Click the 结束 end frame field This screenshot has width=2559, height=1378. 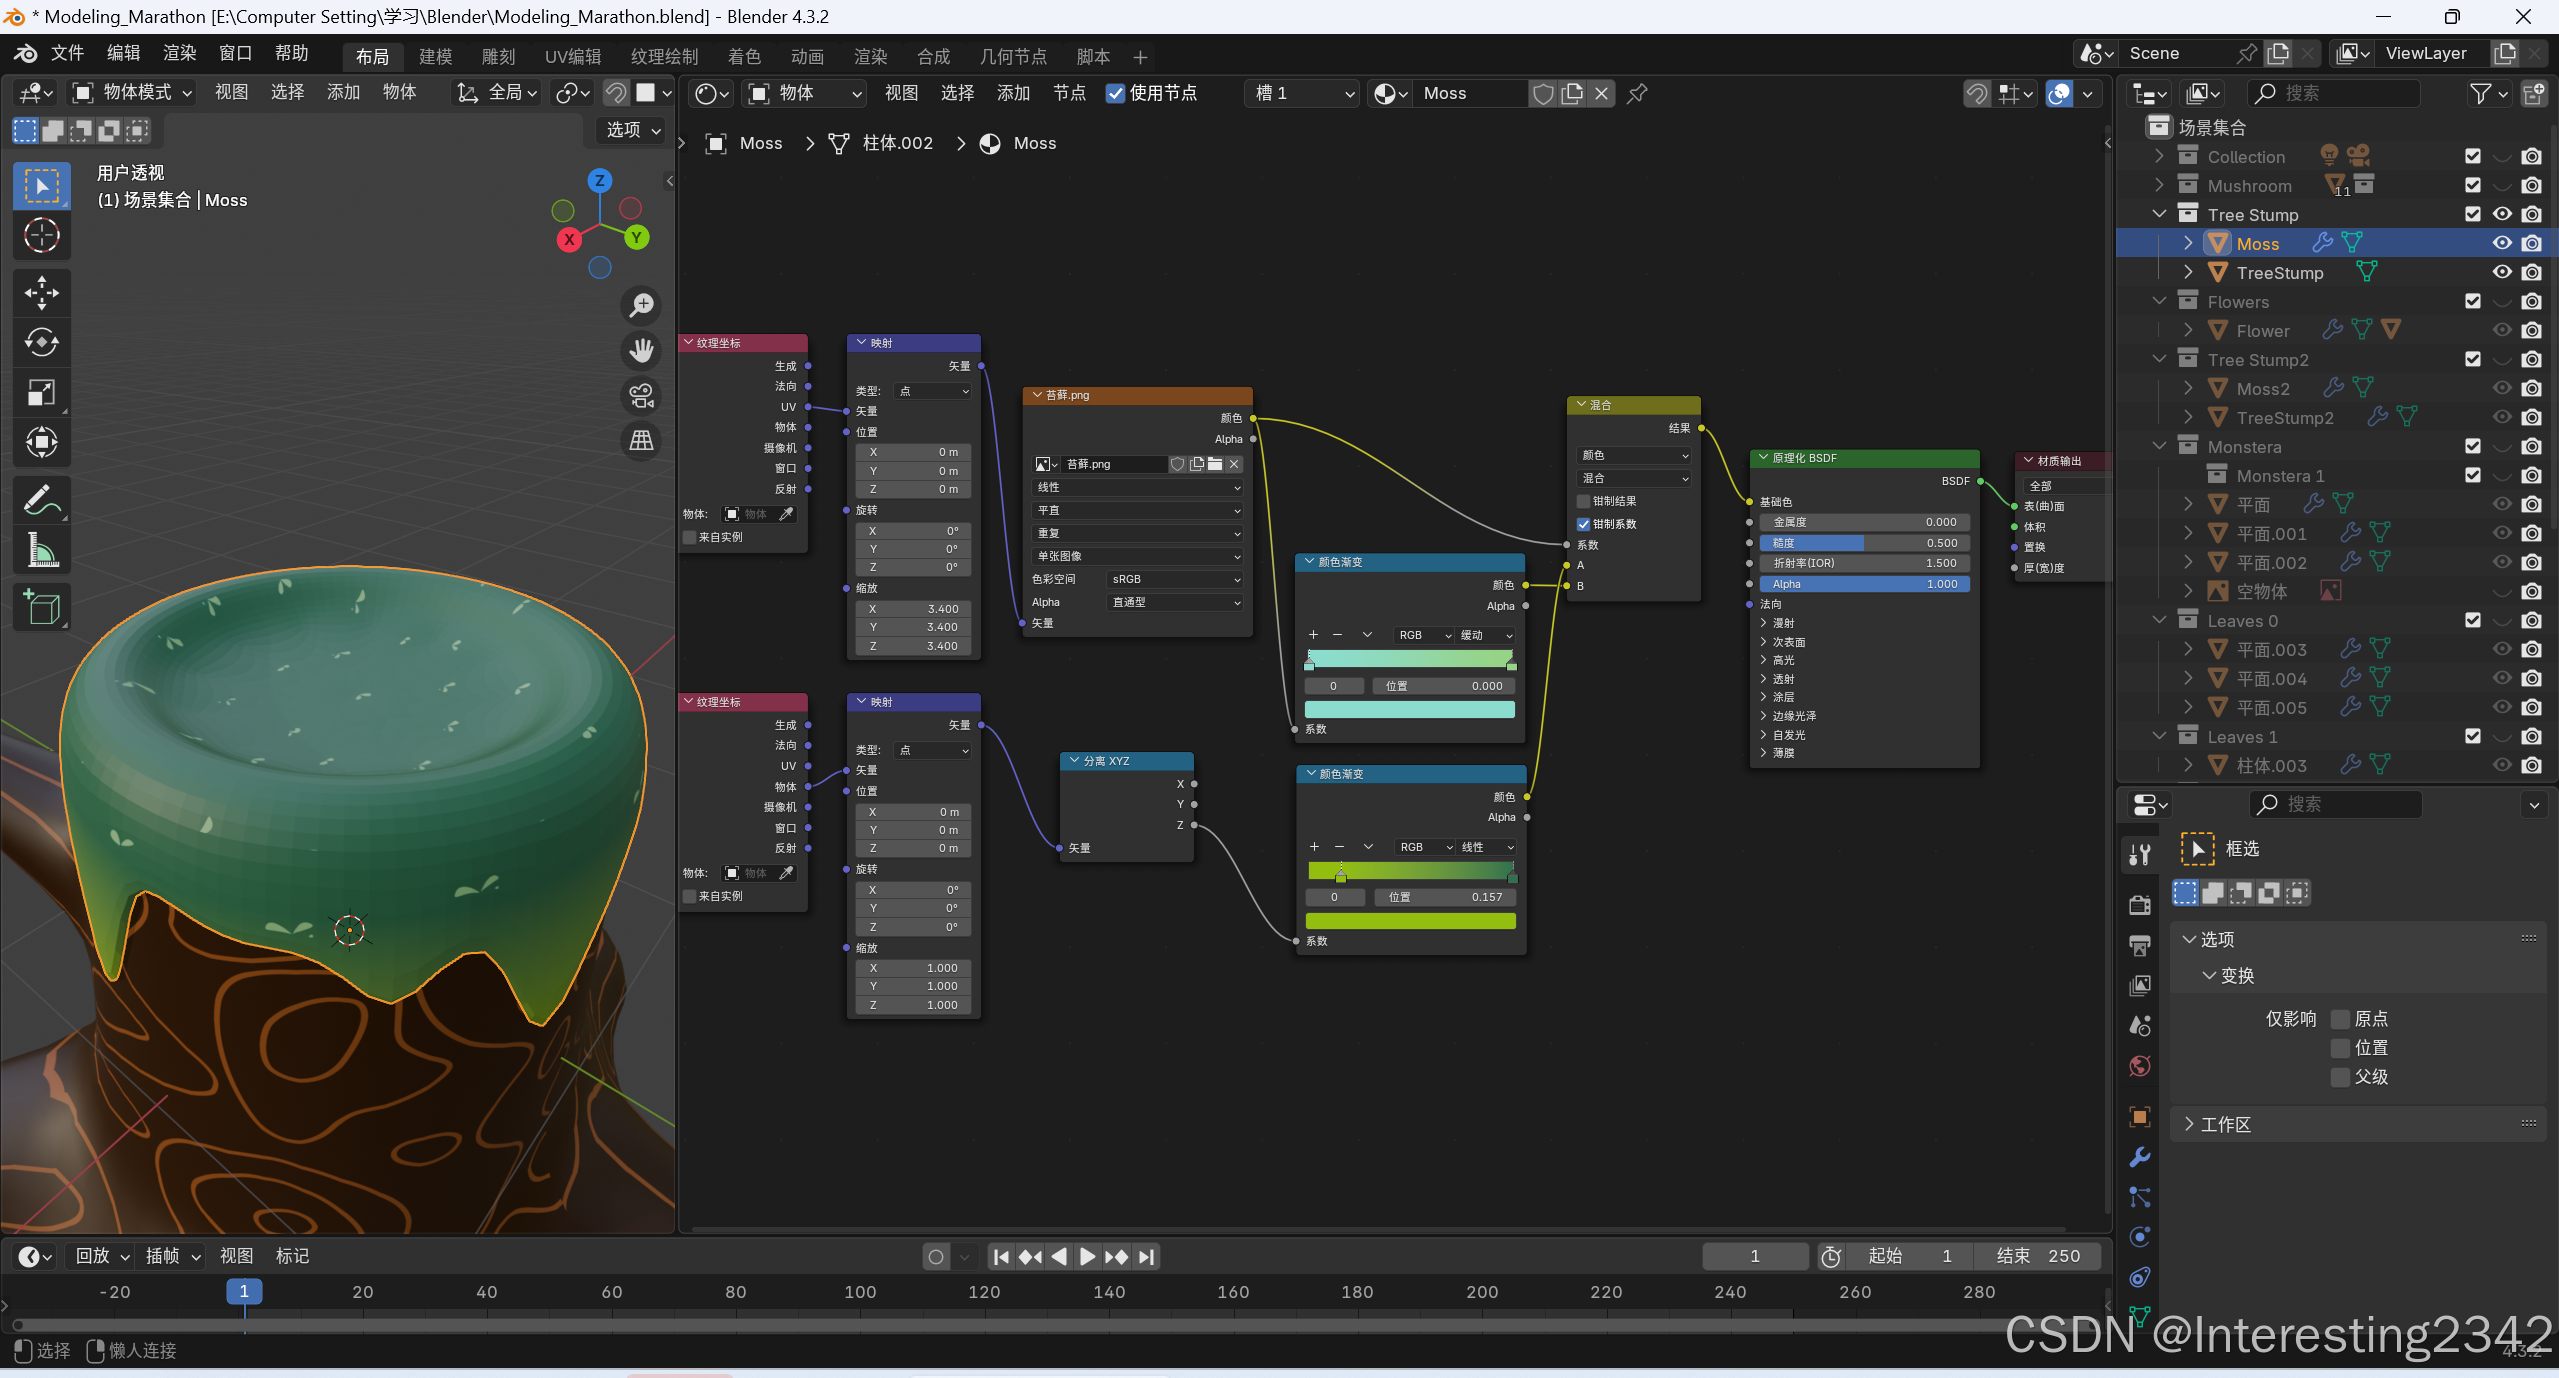2037,1256
